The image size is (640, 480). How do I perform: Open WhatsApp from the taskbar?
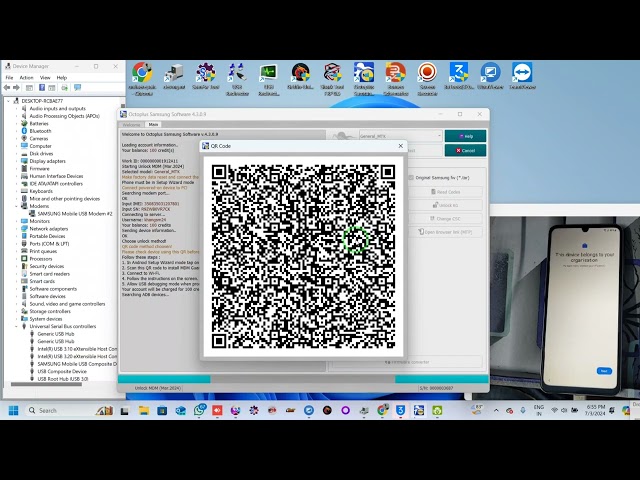tap(199, 410)
